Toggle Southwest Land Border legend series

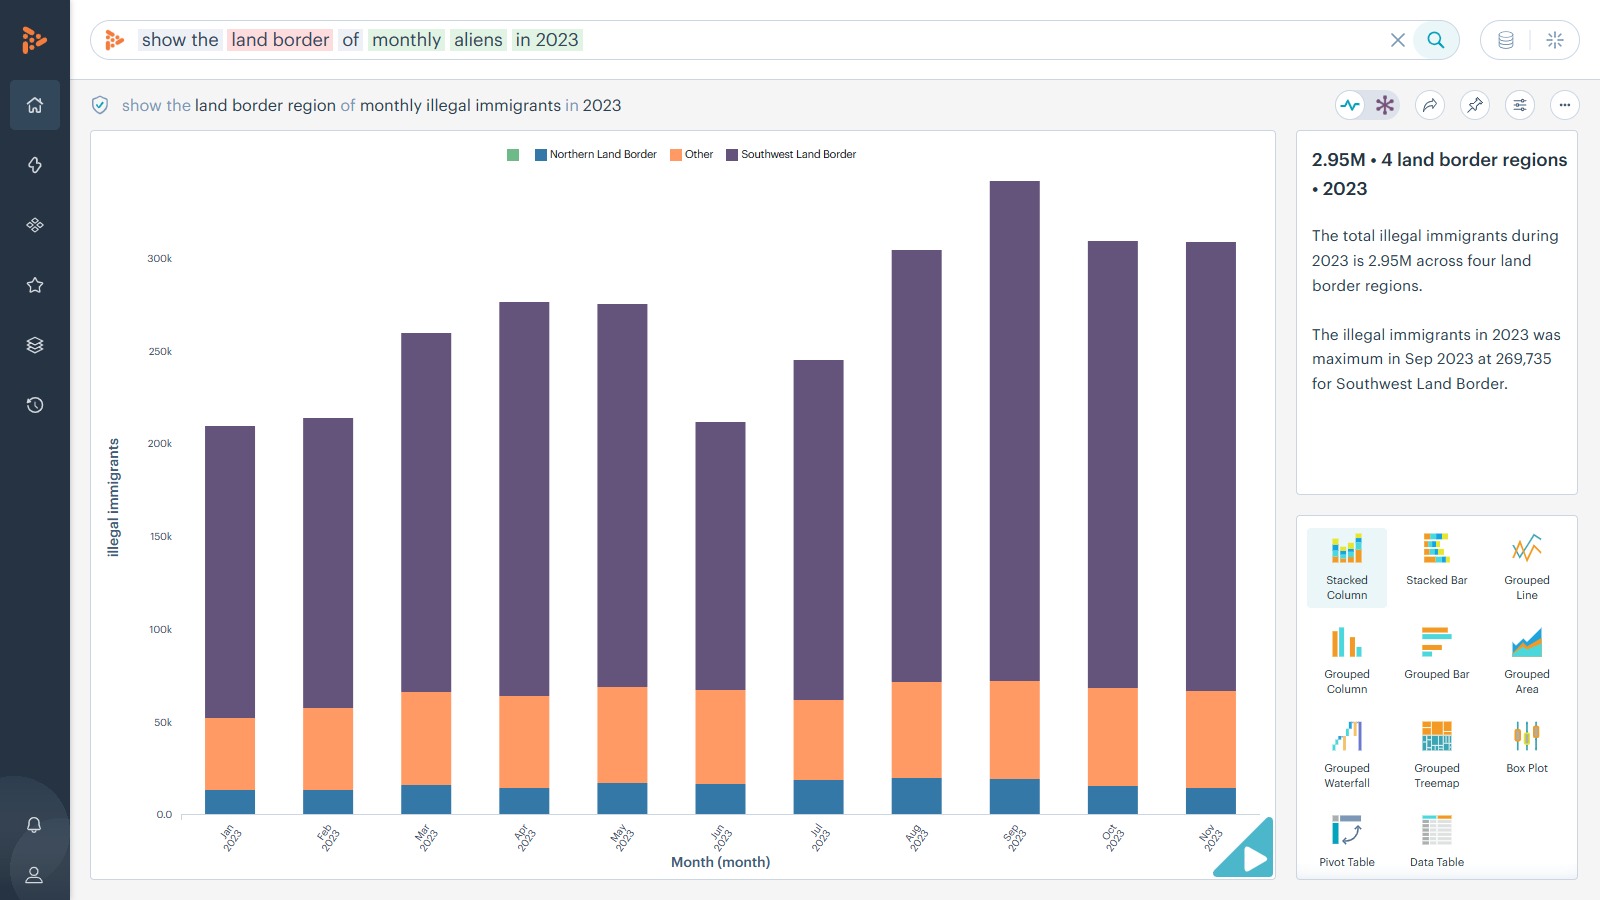[x=791, y=155]
